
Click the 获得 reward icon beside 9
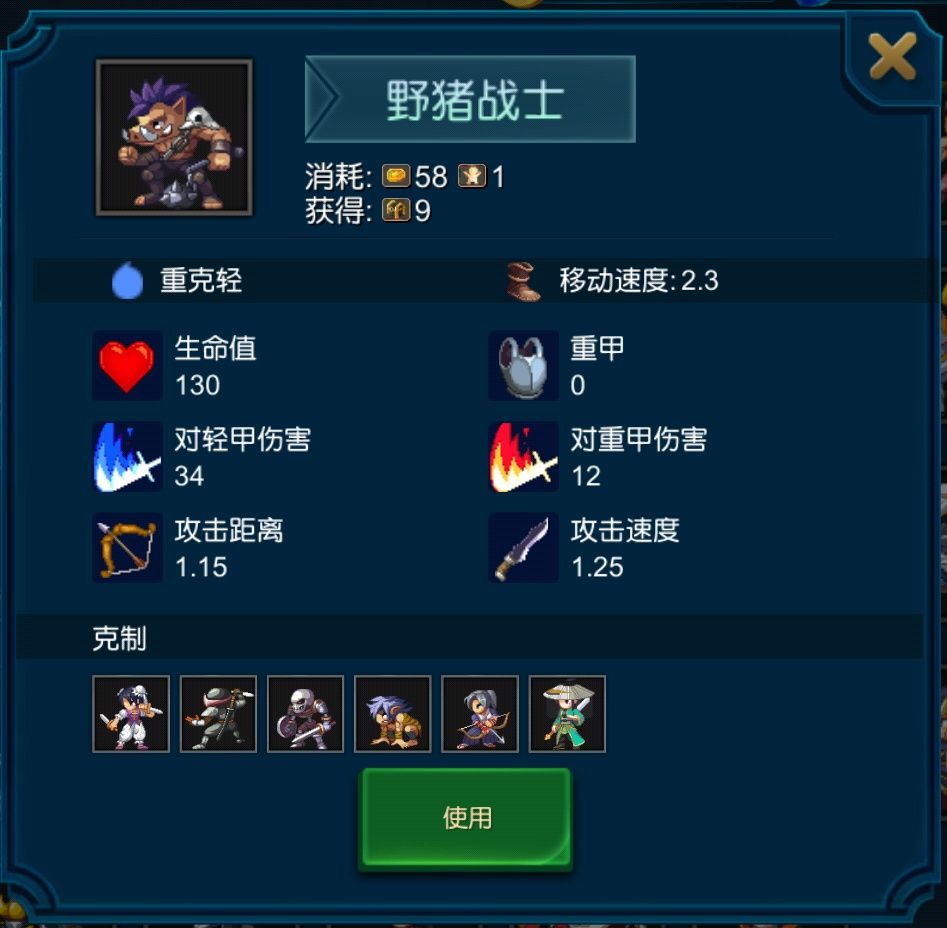(396, 211)
